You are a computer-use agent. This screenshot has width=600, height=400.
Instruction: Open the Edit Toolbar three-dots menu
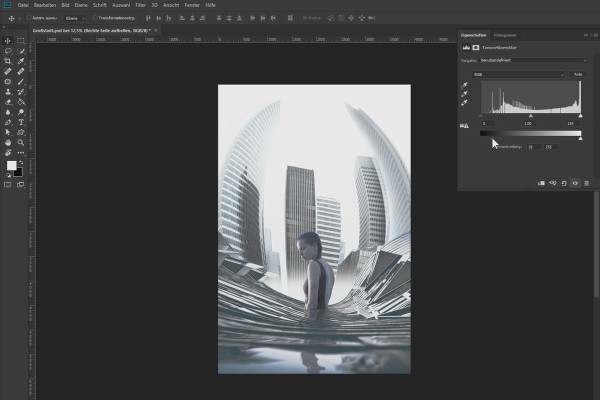coord(21,153)
